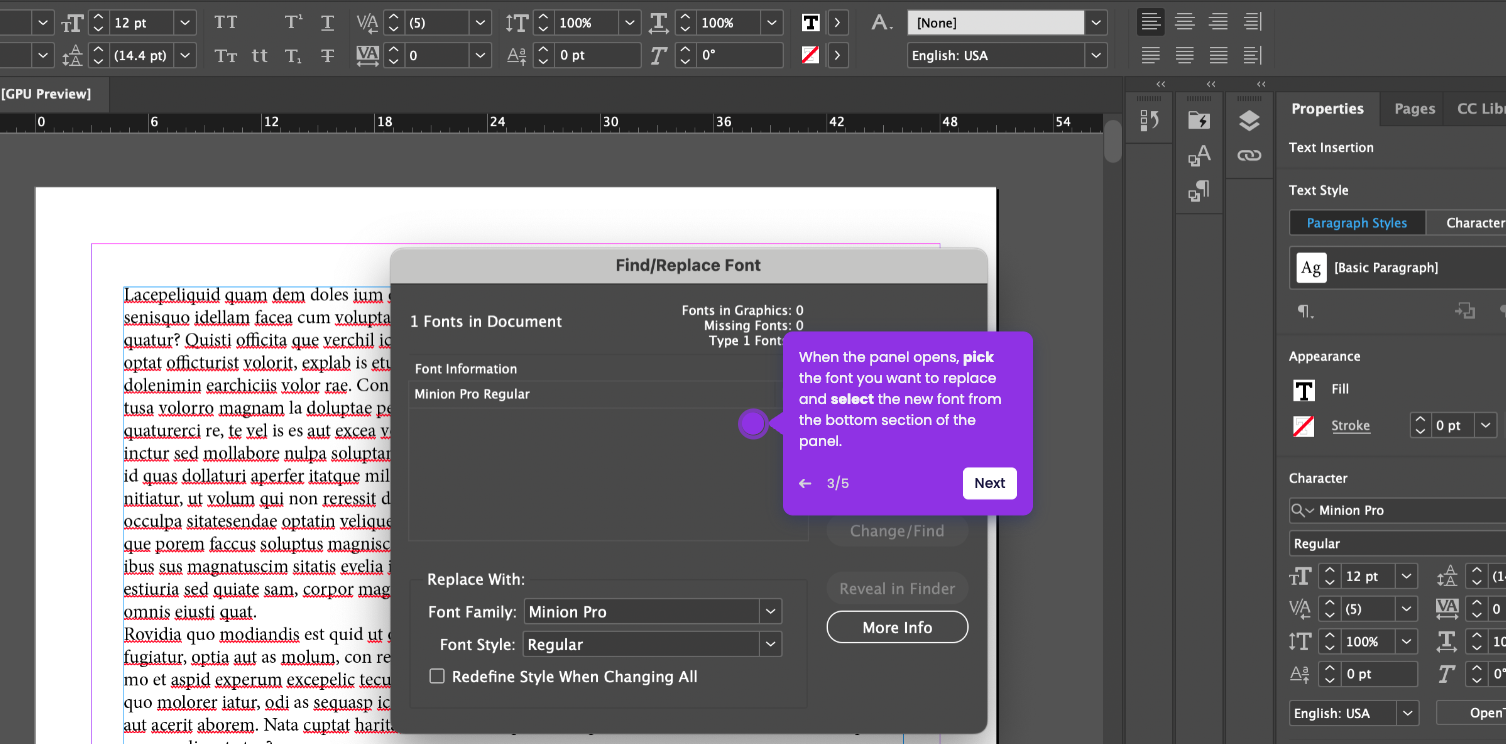This screenshot has width=1506, height=744.
Task: Switch to the Pages tab
Action: tap(1414, 109)
